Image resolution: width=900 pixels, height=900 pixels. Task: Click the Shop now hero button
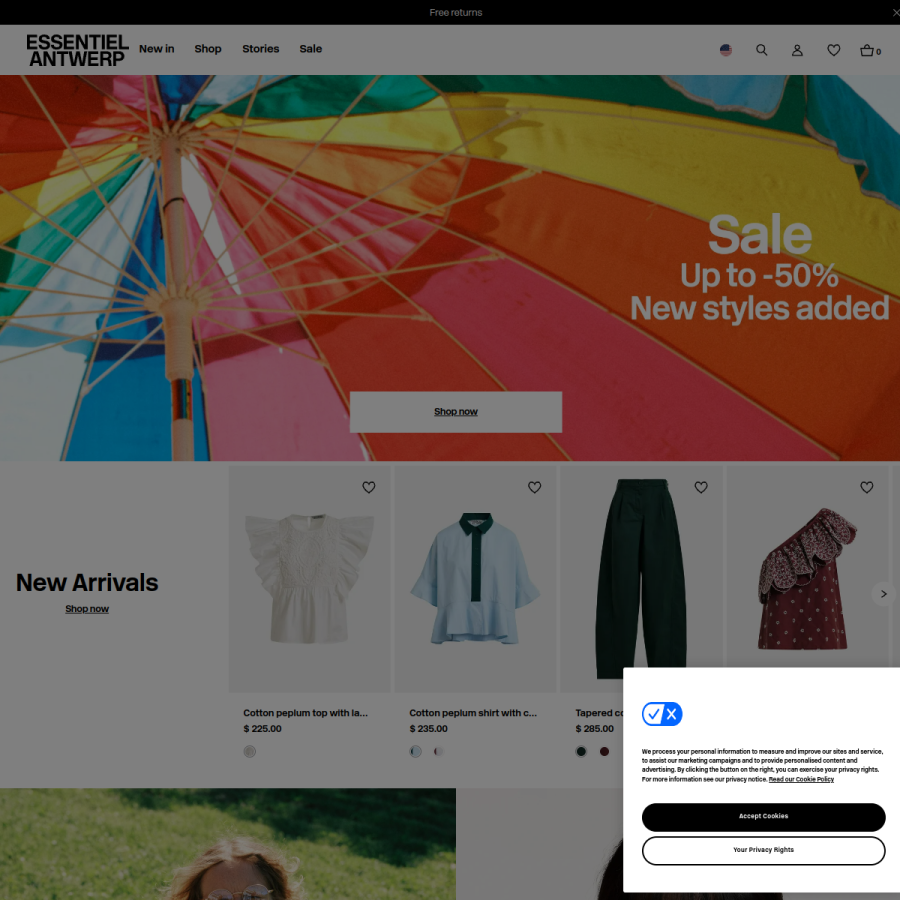click(456, 412)
